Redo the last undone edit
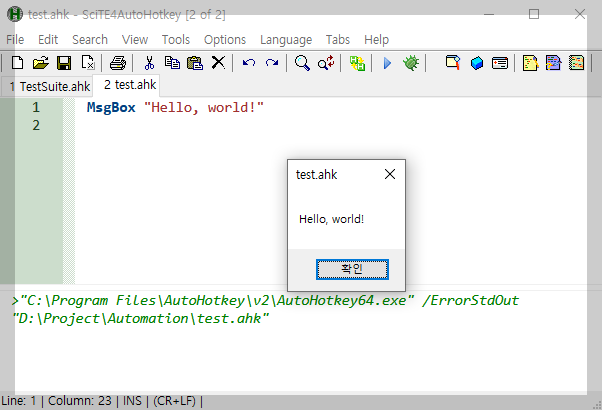602x410 pixels. (272, 63)
